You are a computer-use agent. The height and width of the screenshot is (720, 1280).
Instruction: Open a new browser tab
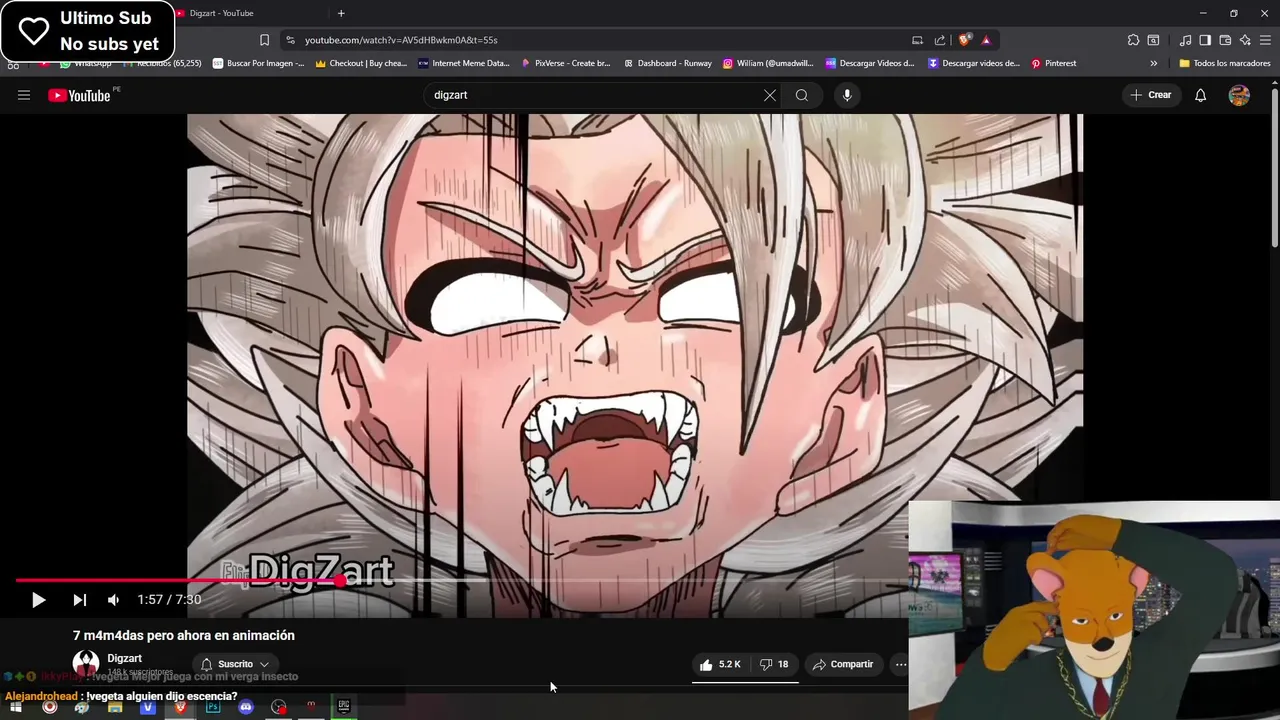pos(341,13)
